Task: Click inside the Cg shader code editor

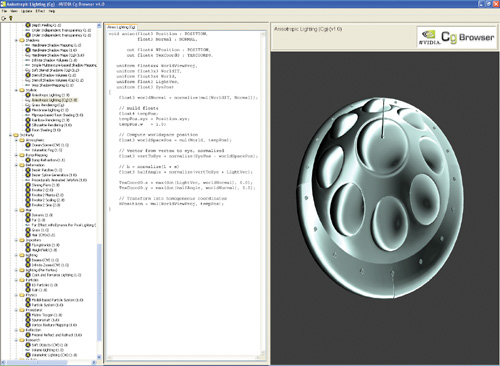Action: [185, 193]
